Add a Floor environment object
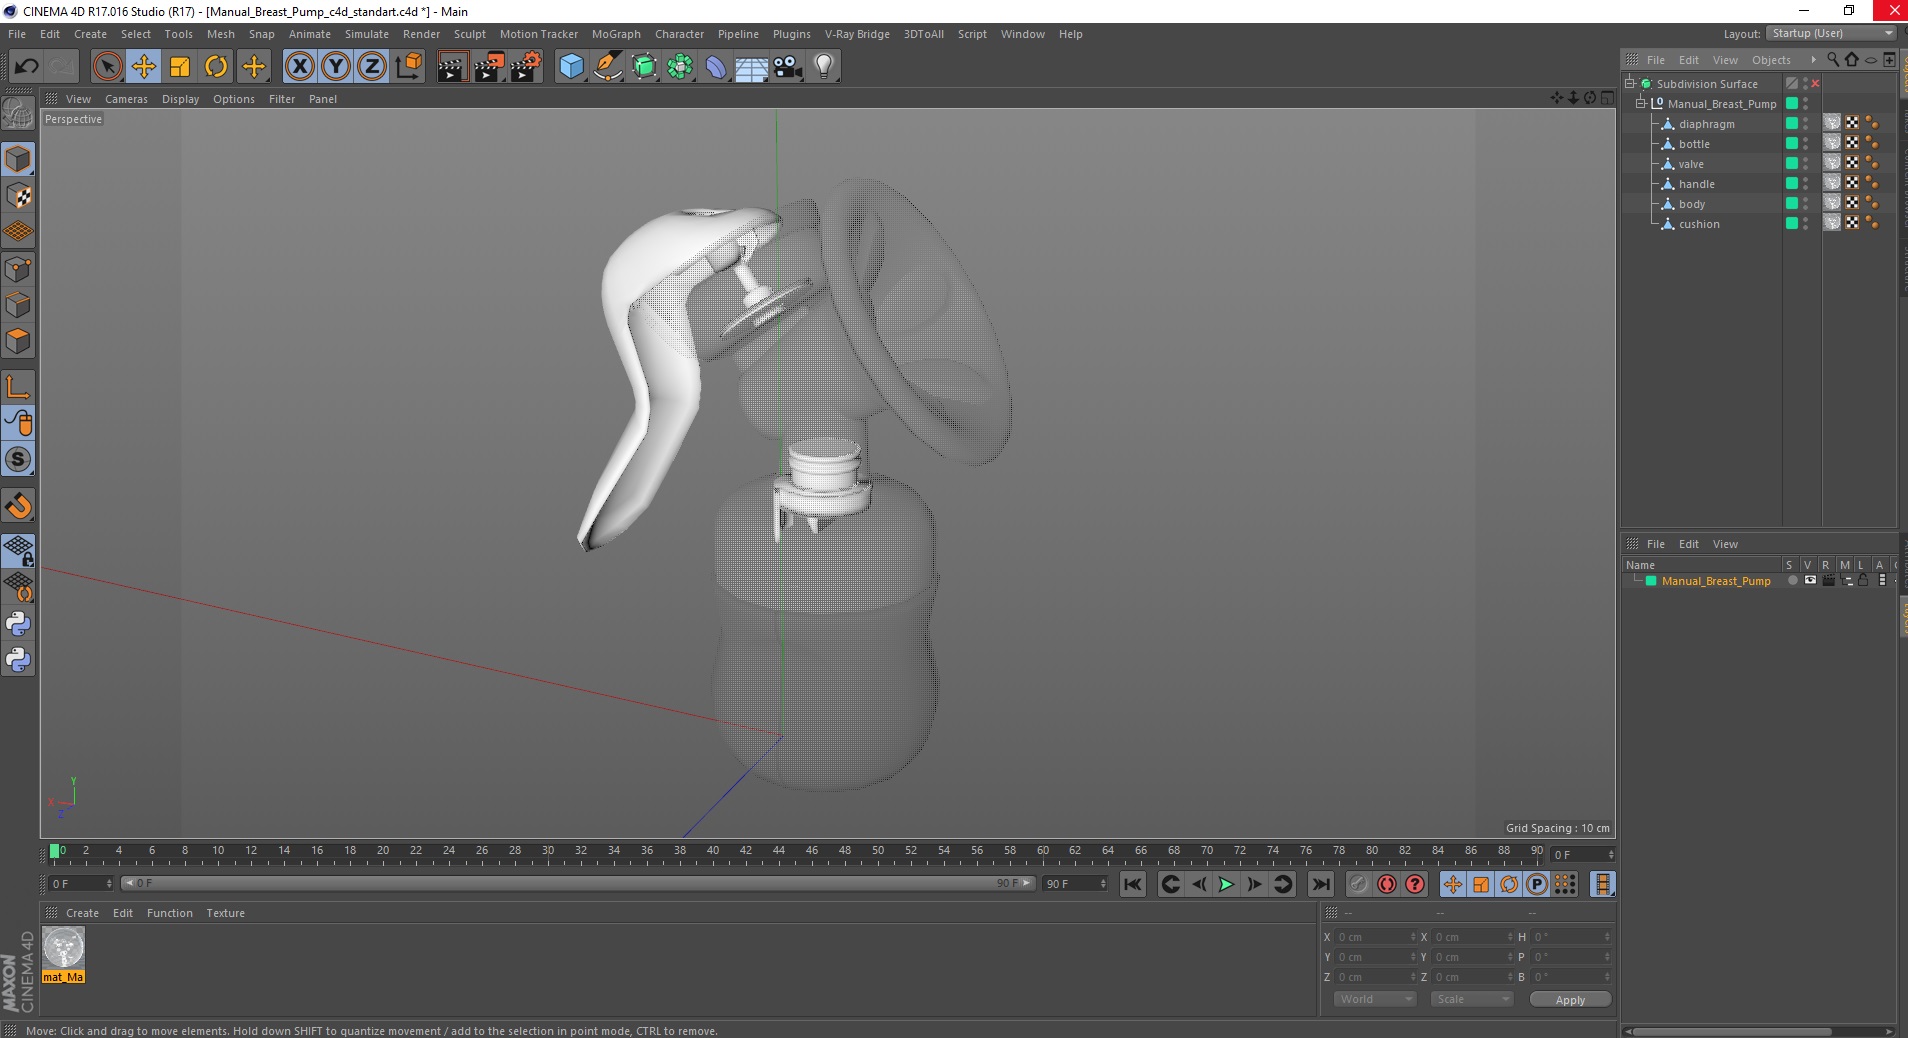This screenshot has width=1908, height=1038. pyautogui.click(x=751, y=67)
